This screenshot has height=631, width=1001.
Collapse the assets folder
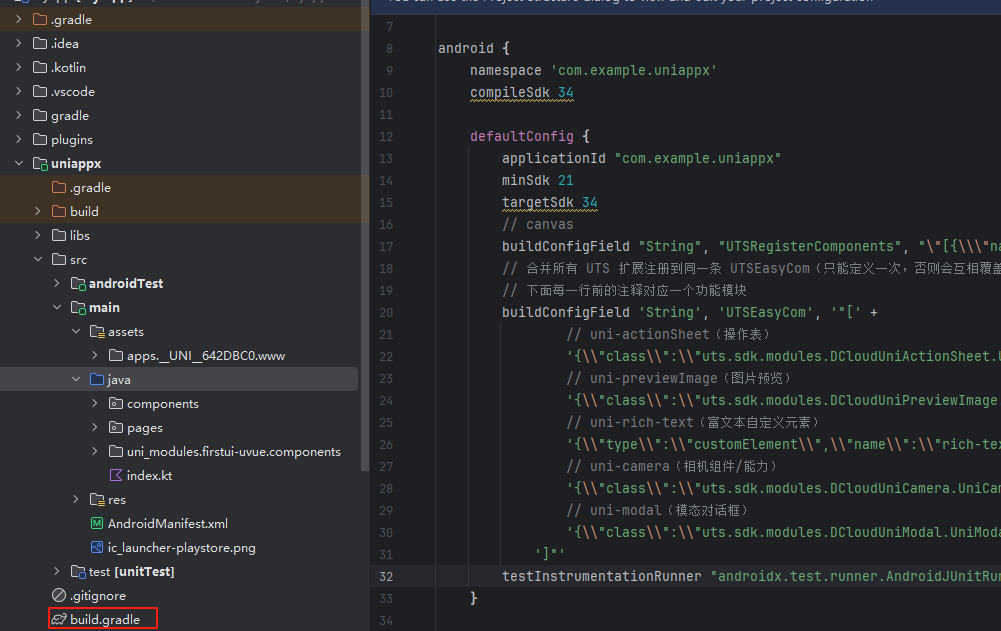pyautogui.click(x=76, y=331)
